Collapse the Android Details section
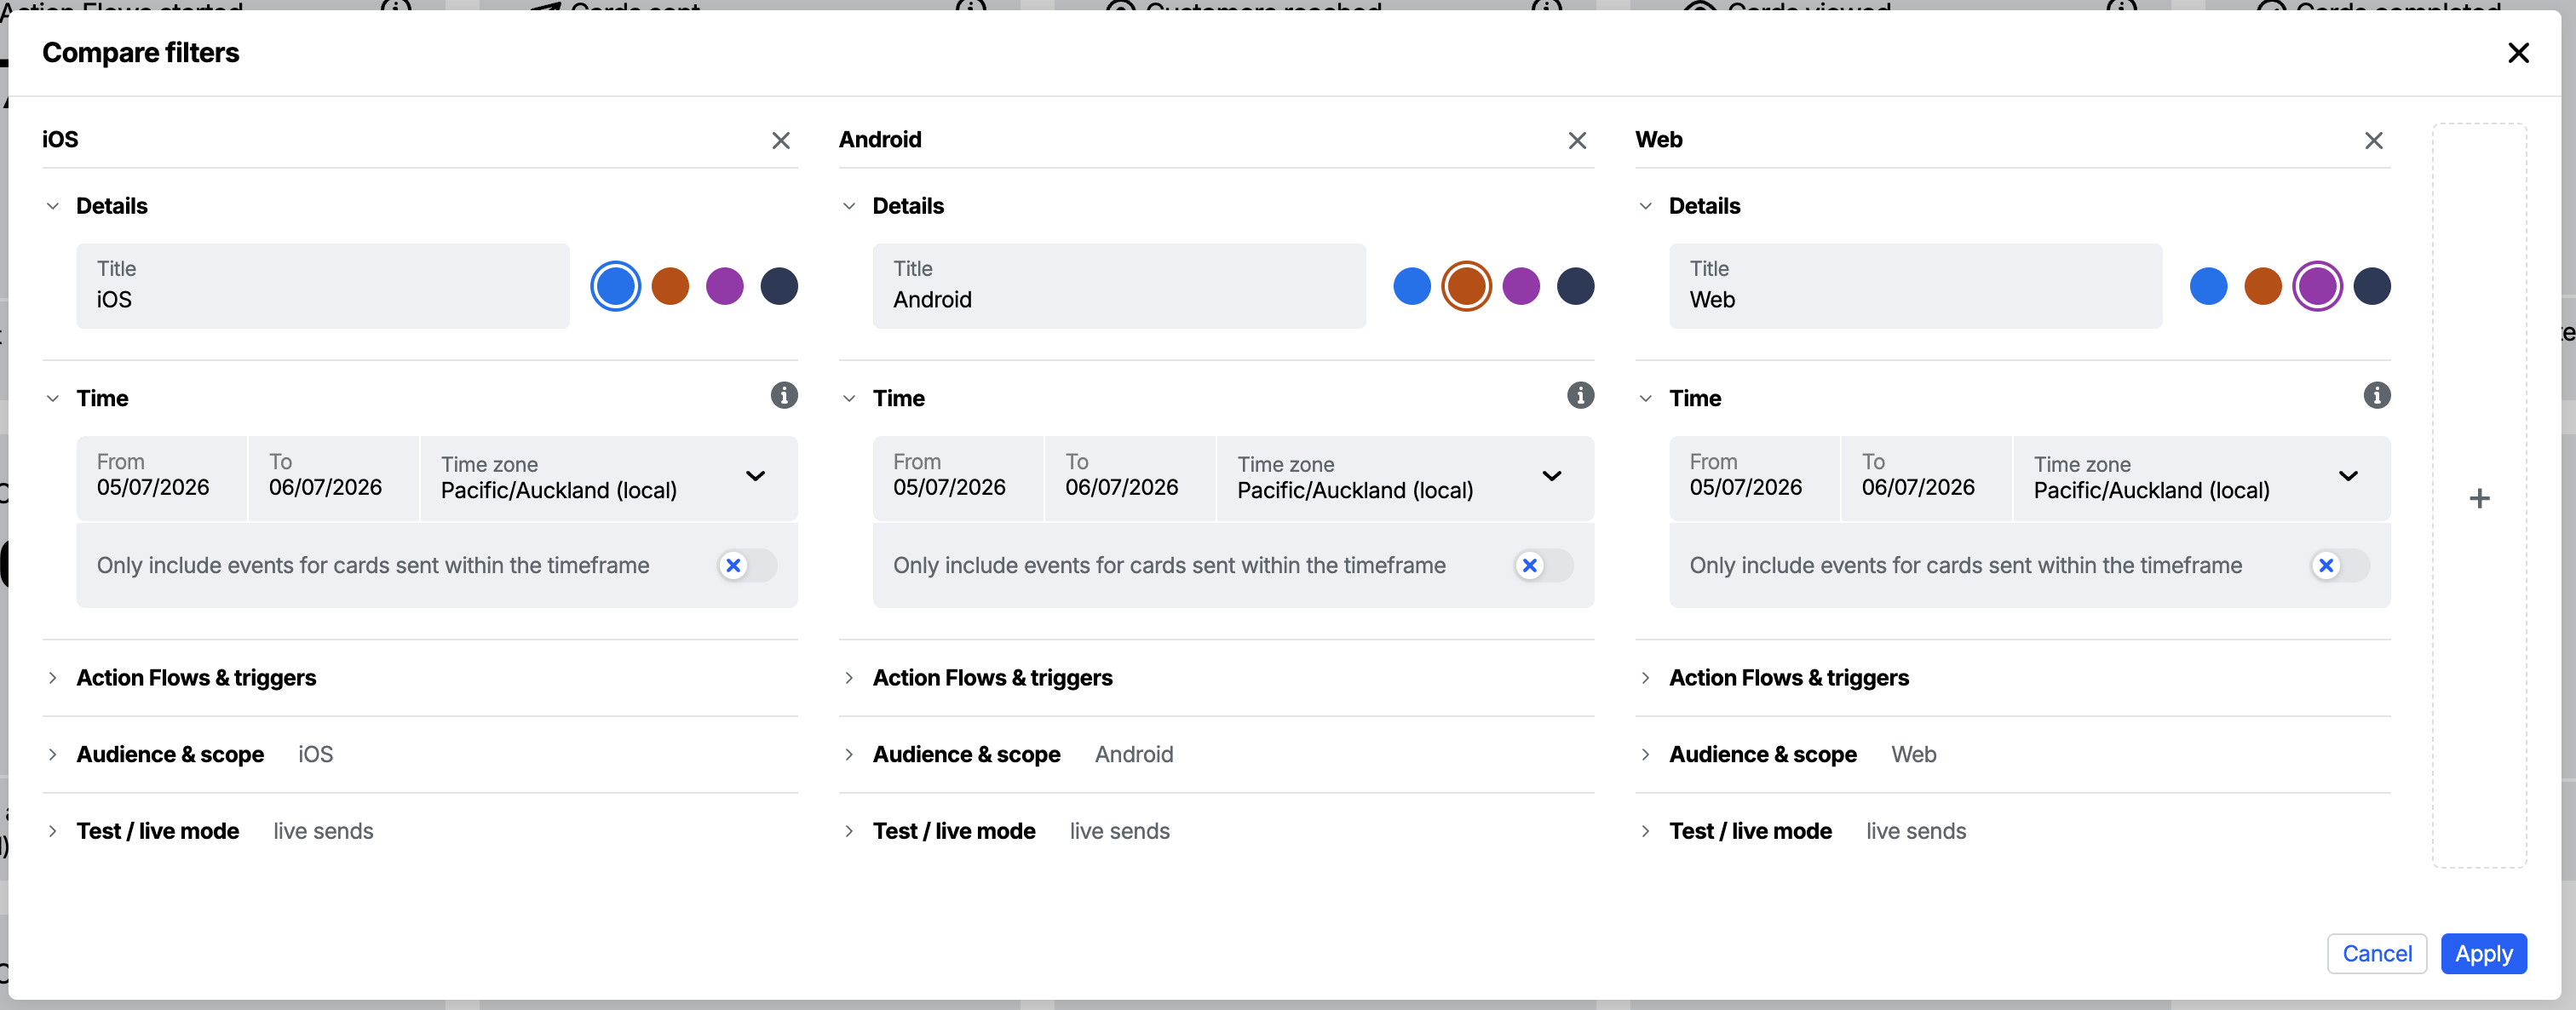2576x1010 pixels. [x=849, y=206]
